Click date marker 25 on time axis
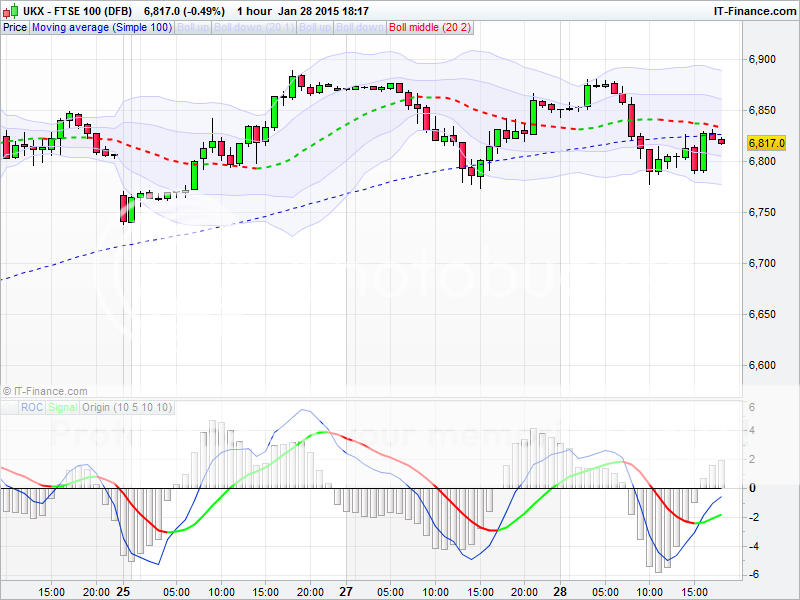The image size is (800, 600). click(123, 590)
